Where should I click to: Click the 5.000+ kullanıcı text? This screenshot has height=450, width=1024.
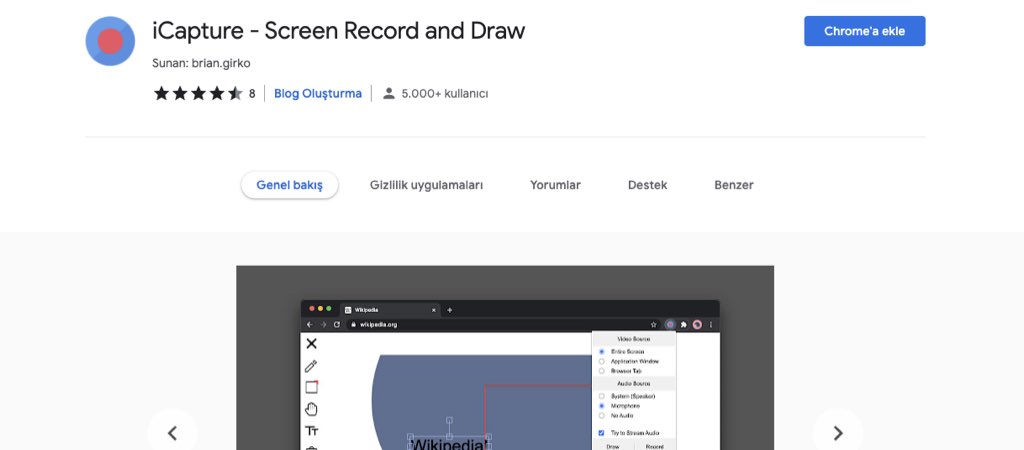(x=445, y=93)
